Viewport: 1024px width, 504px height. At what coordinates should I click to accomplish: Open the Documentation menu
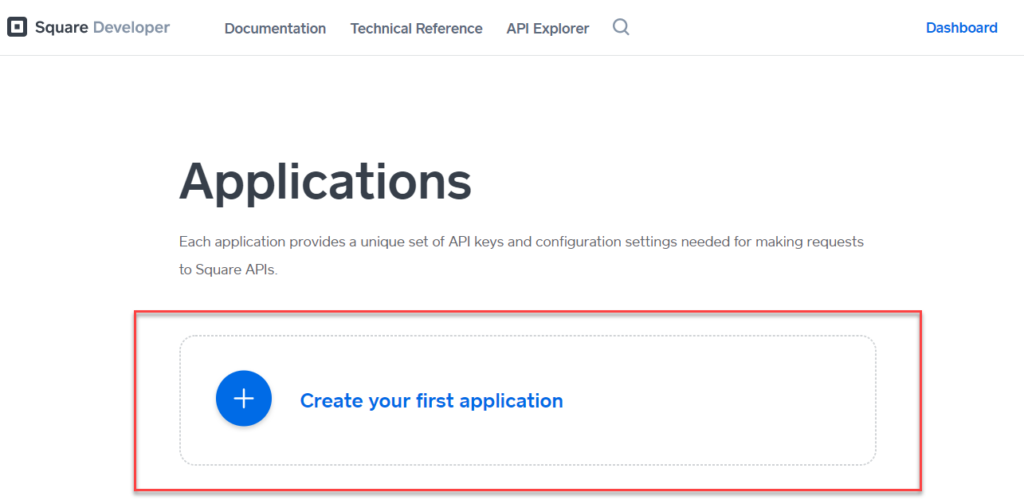[275, 29]
